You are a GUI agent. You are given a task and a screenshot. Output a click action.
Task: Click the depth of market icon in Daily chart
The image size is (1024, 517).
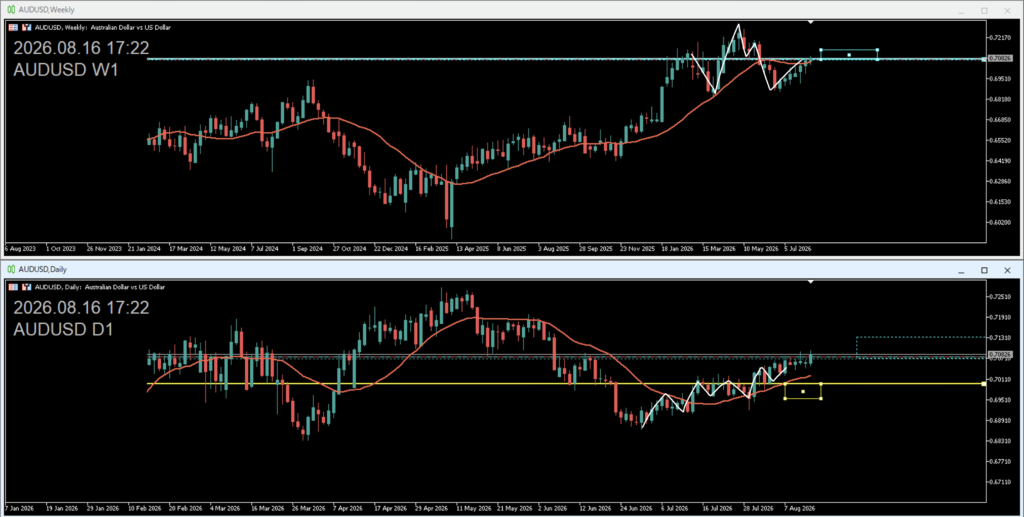[x=27, y=287]
